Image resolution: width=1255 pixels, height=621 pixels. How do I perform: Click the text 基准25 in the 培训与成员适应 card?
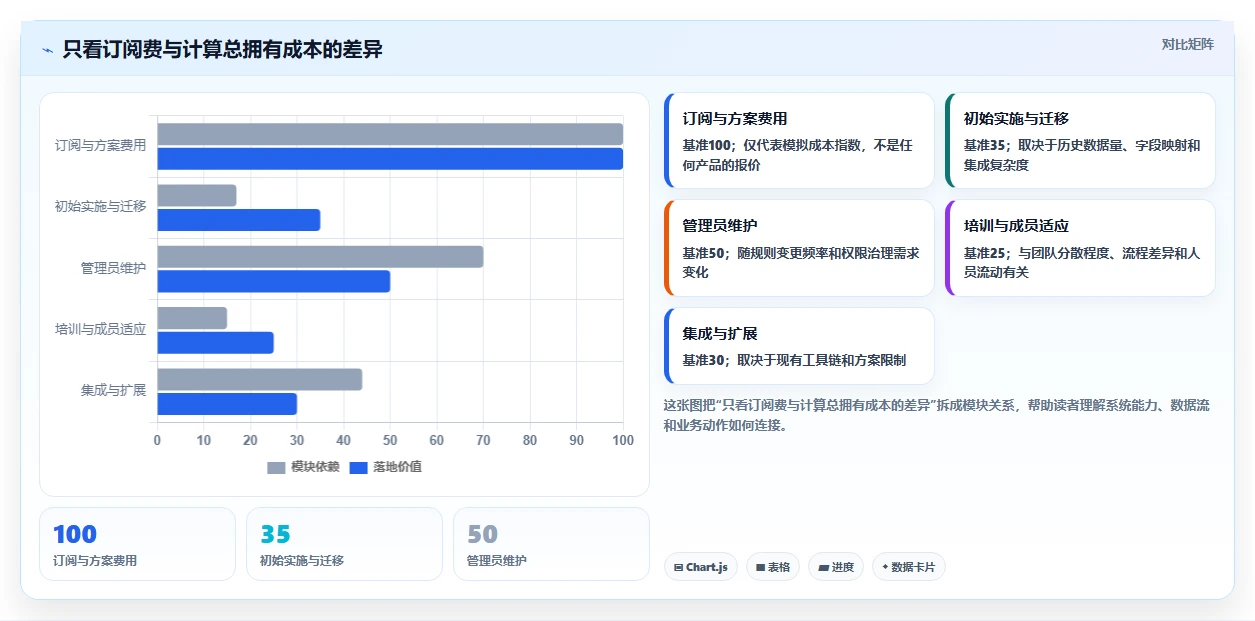(985, 254)
